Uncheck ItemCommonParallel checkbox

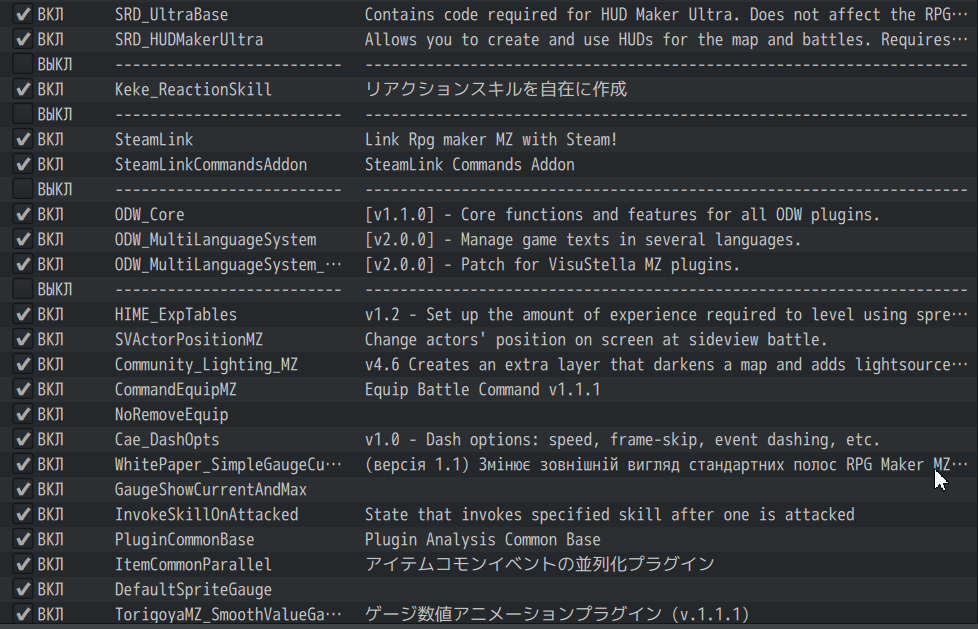pyautogui.click(x=23, y=563)
